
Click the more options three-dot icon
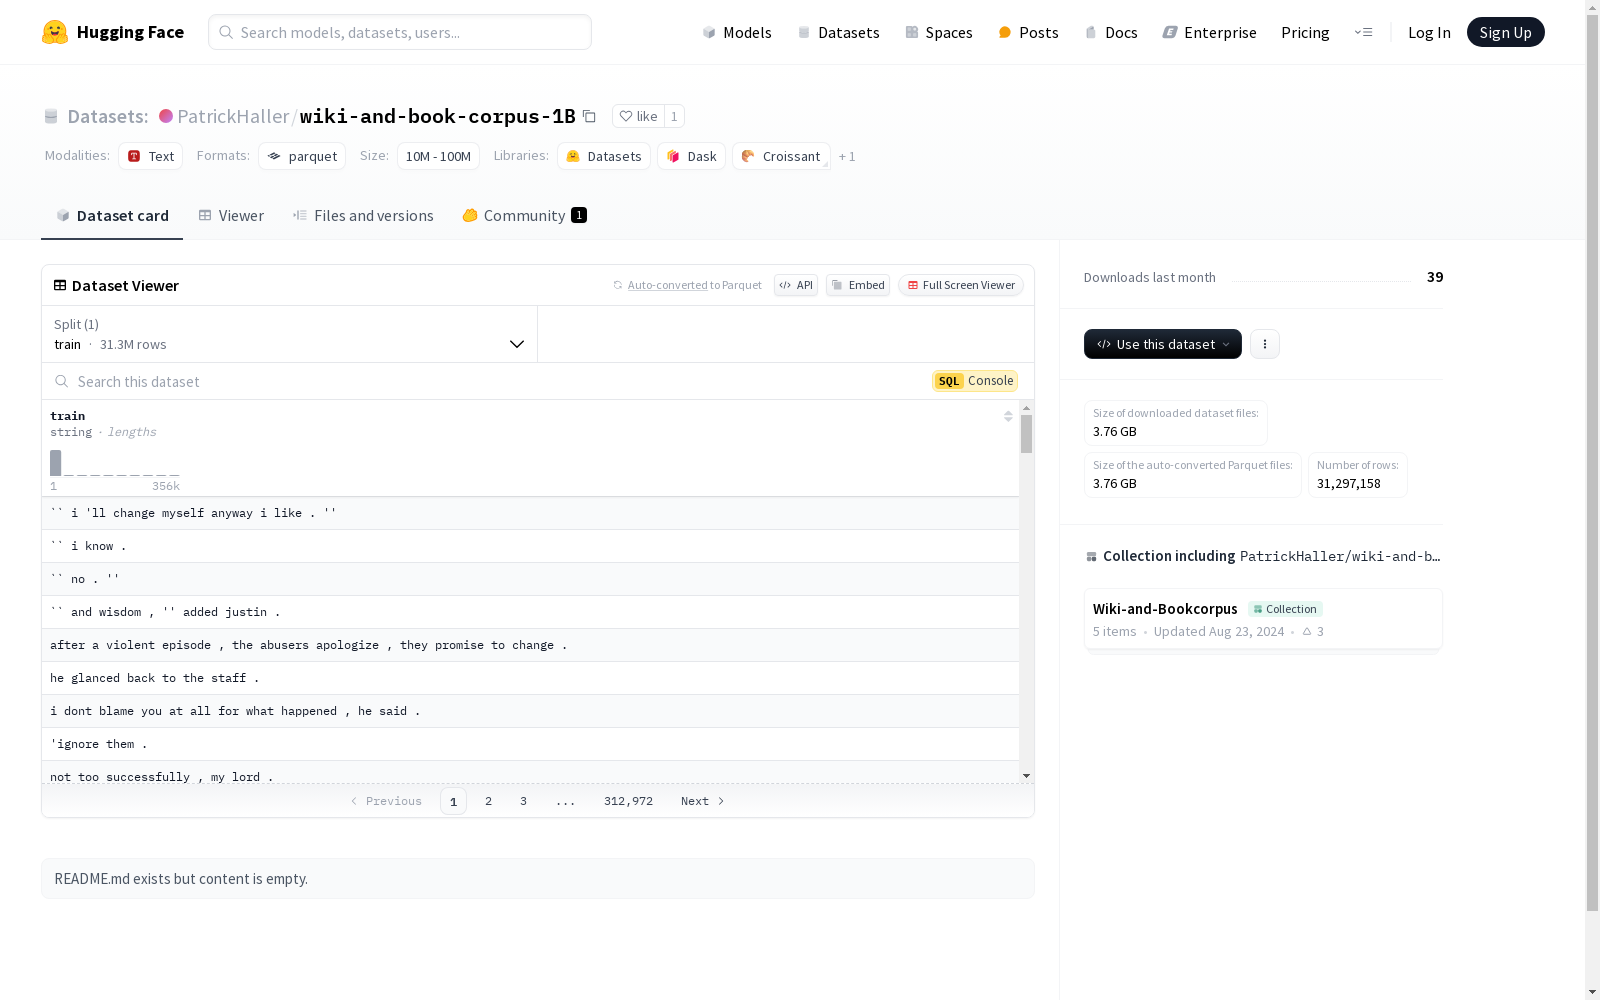pyautogui.click(x=1265, y=344)
